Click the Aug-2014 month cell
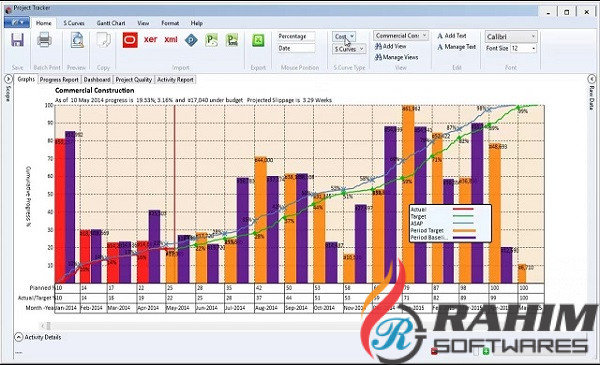The width and height of the screenshot is (600, 365). [268, 308]
